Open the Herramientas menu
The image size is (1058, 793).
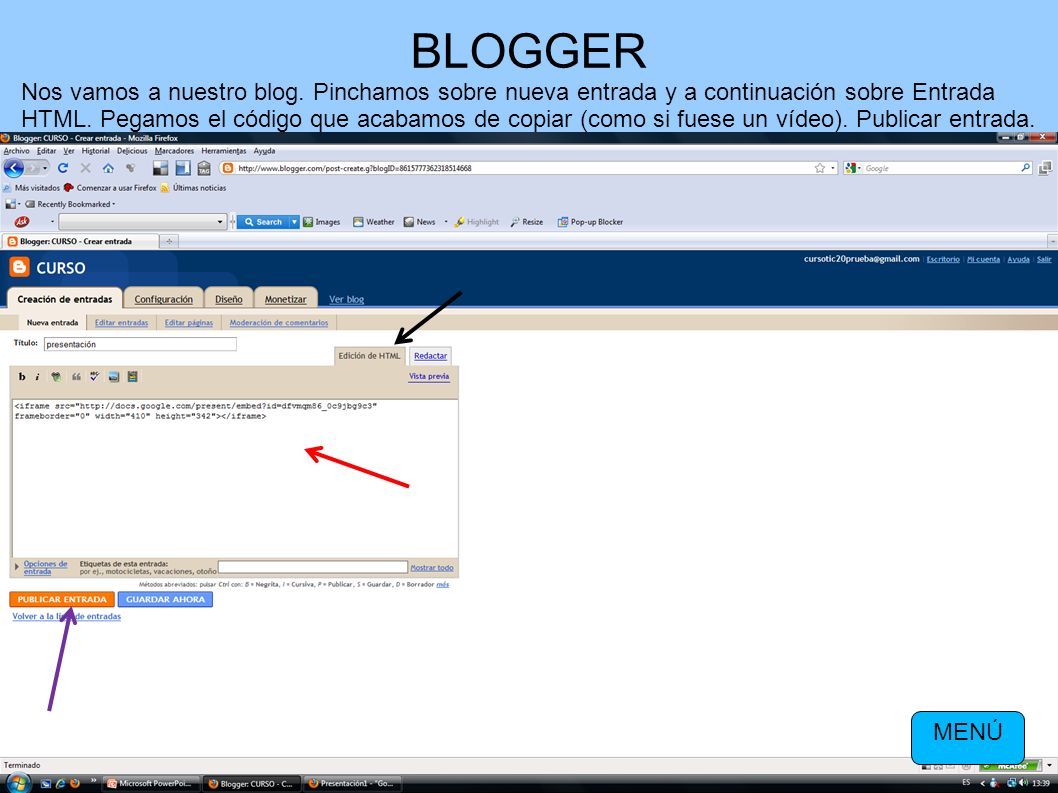click(223, 151)
